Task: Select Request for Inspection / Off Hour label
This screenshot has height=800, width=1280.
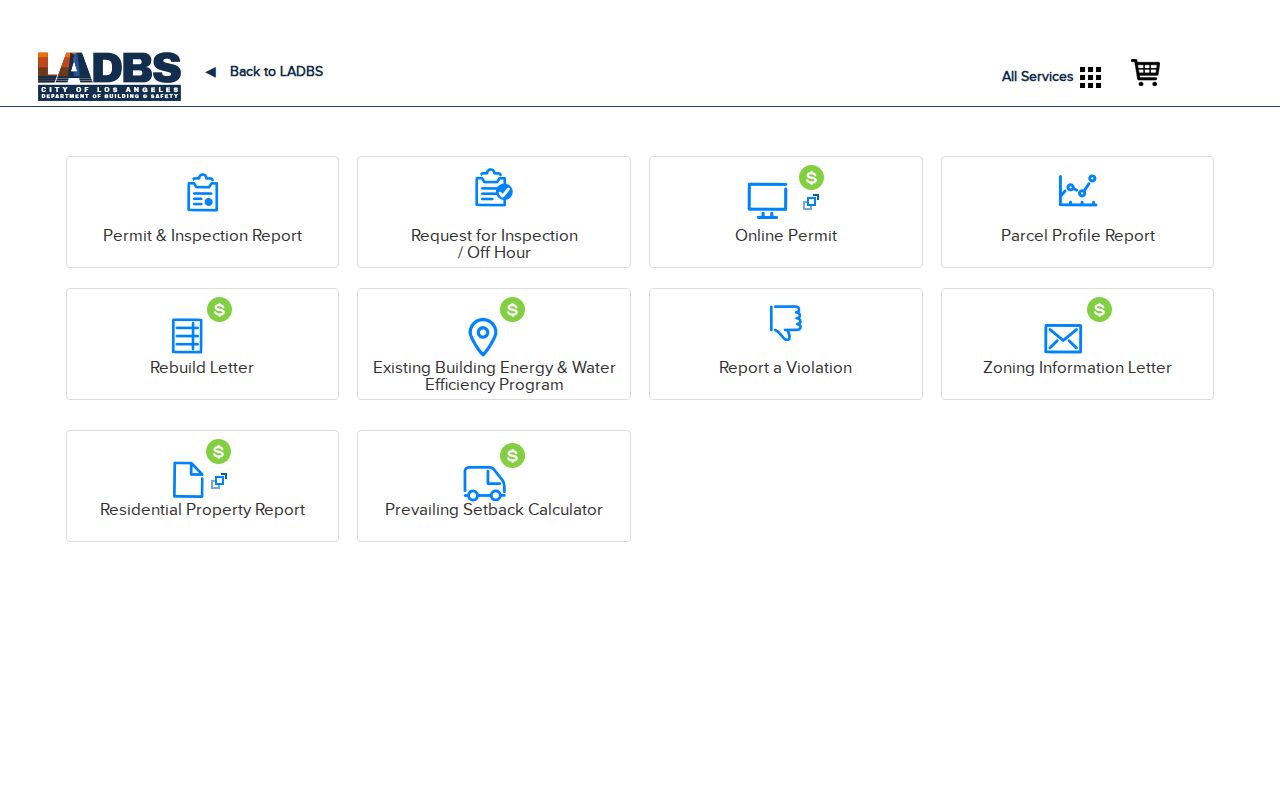Action: coord(494,244)
